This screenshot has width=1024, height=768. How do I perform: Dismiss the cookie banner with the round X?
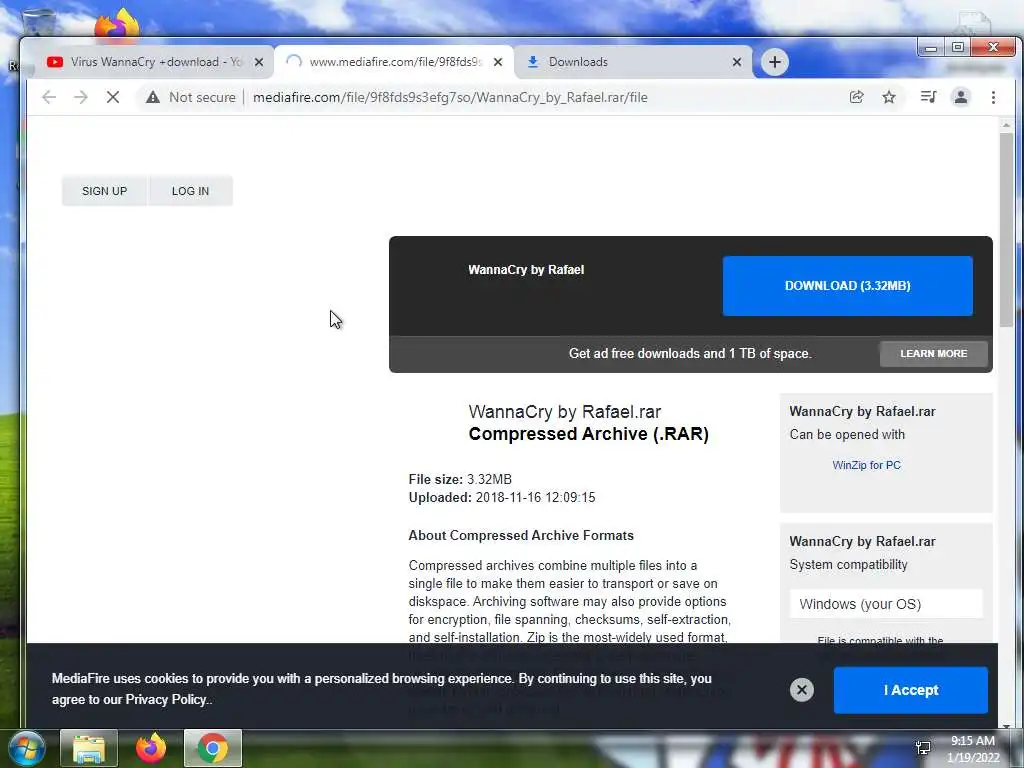tap(801, 690)
